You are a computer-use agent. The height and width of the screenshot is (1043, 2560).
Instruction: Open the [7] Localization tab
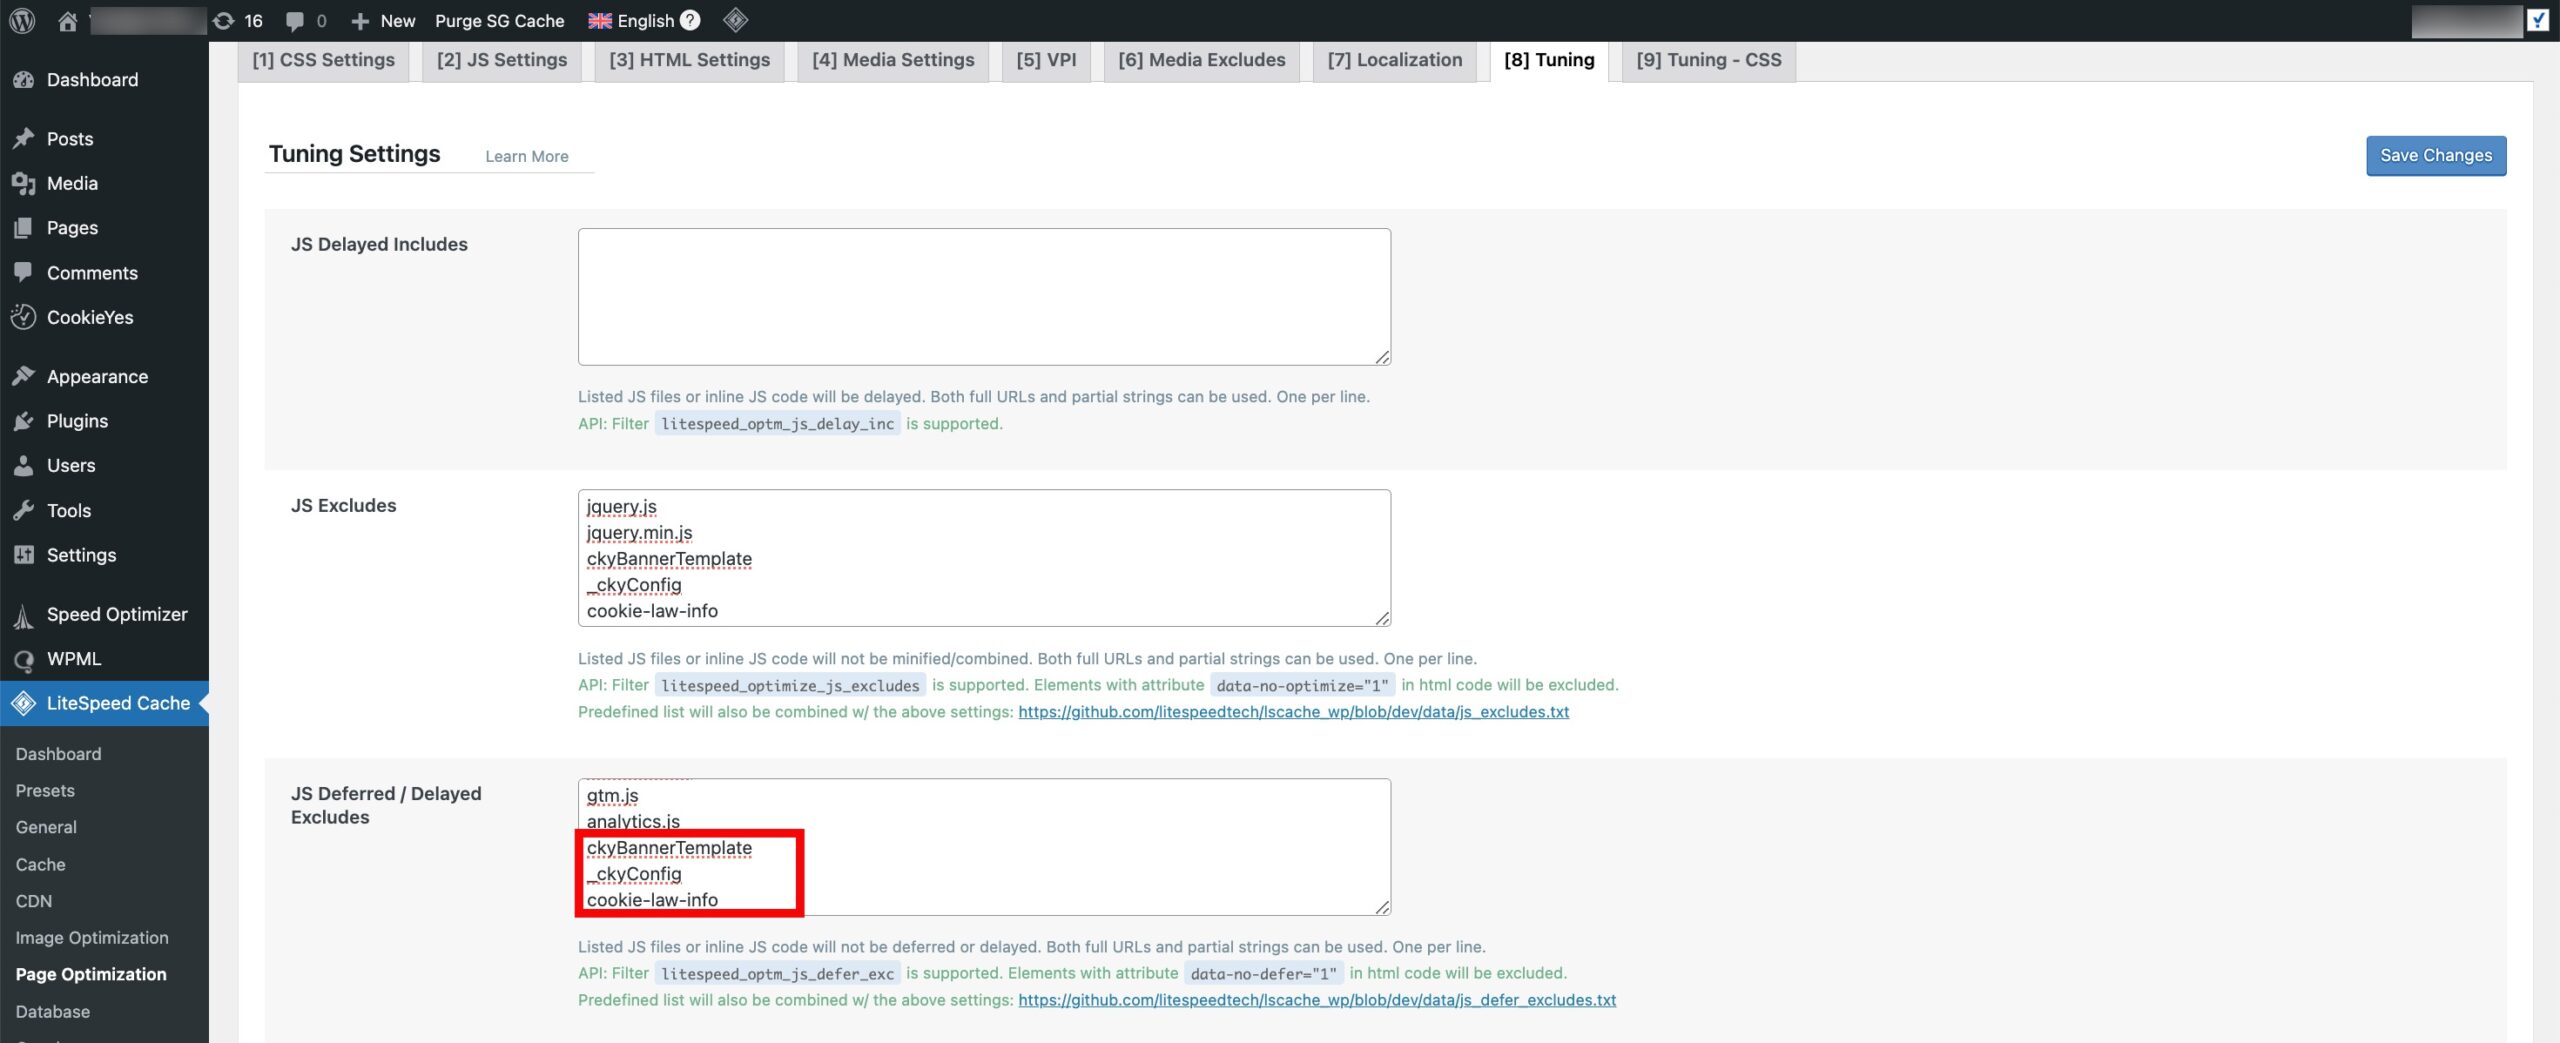click(1395, 60)
